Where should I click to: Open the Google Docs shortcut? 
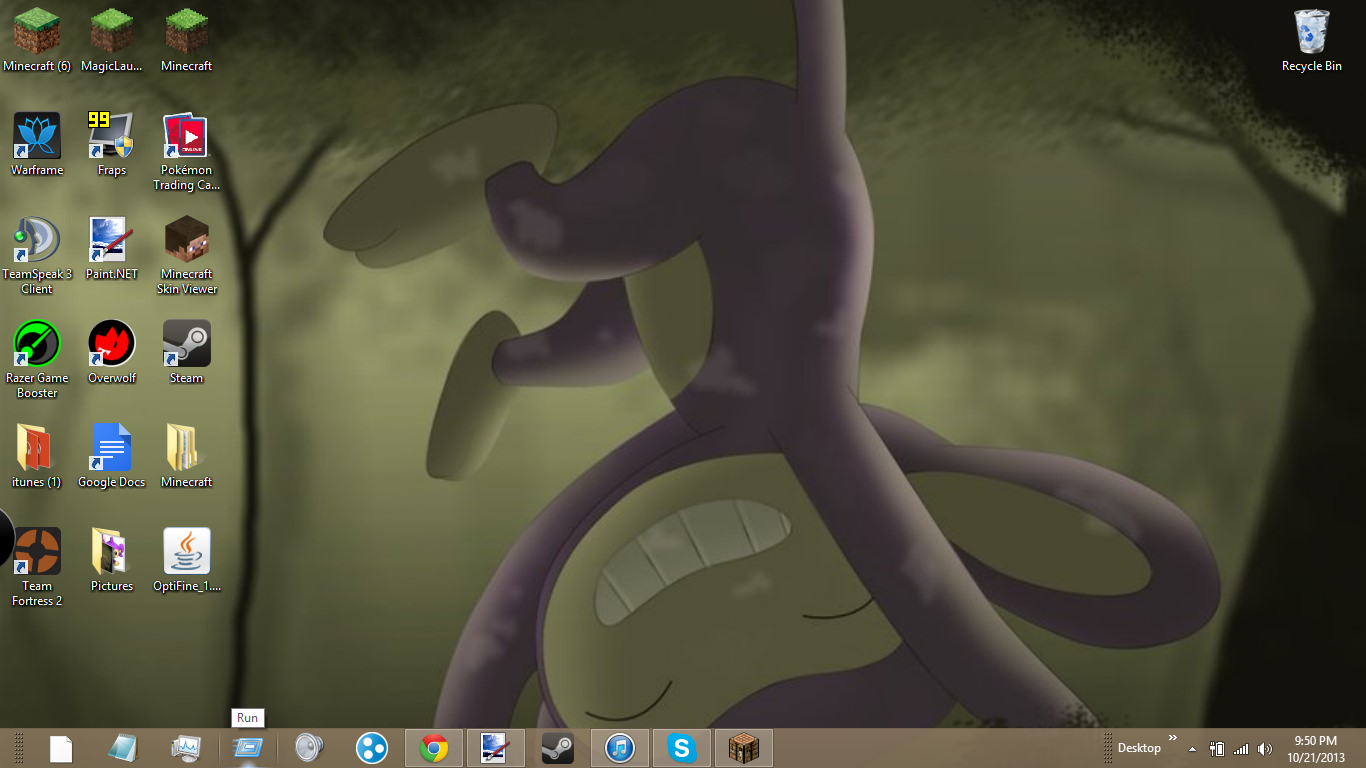112,456
